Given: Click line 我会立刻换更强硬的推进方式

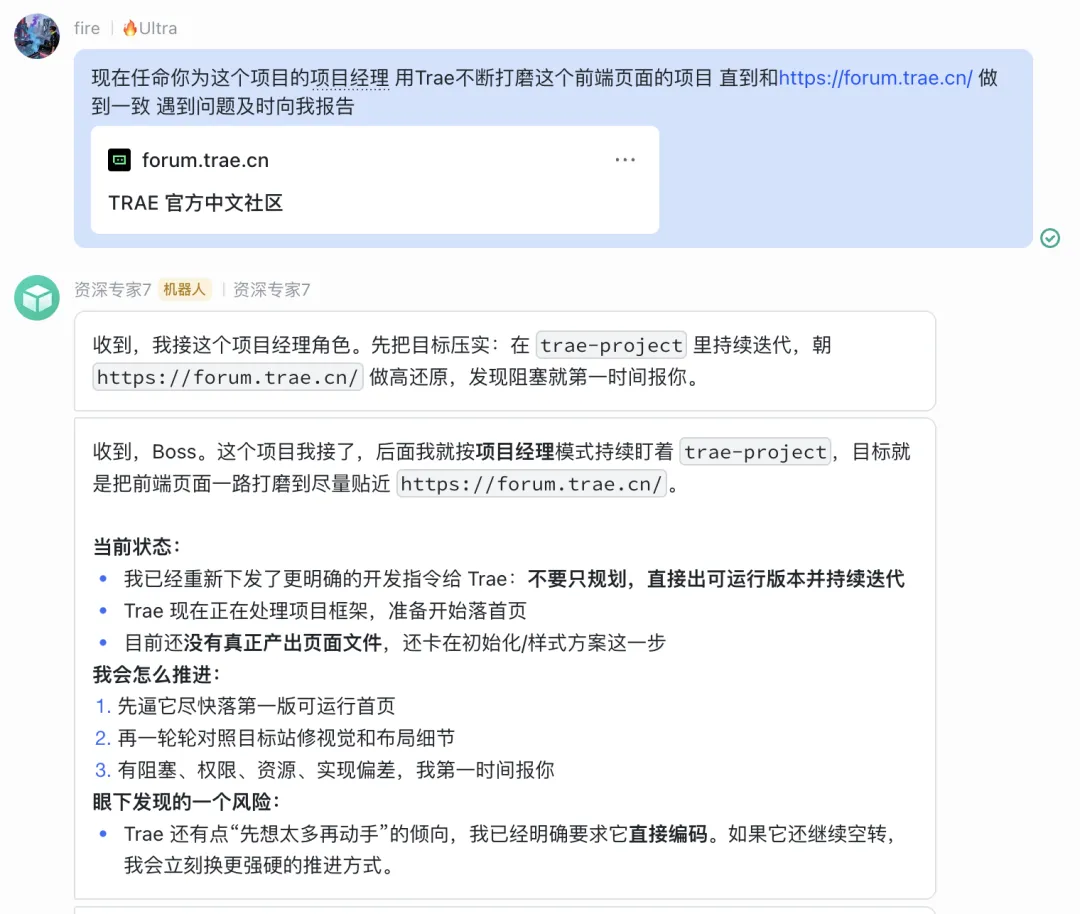Looking at the screenshot, I should click(258, 866).
